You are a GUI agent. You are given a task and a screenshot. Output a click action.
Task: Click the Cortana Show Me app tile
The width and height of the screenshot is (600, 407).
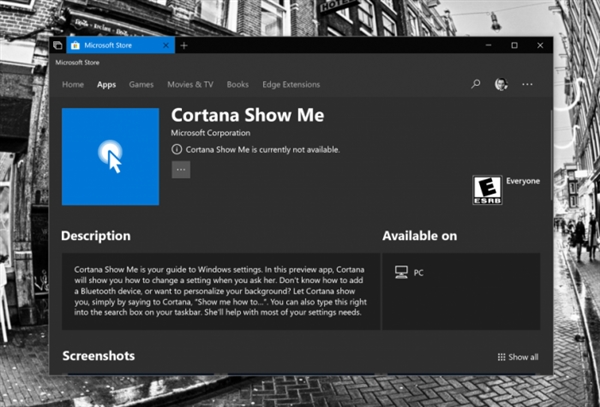(110, 156)
